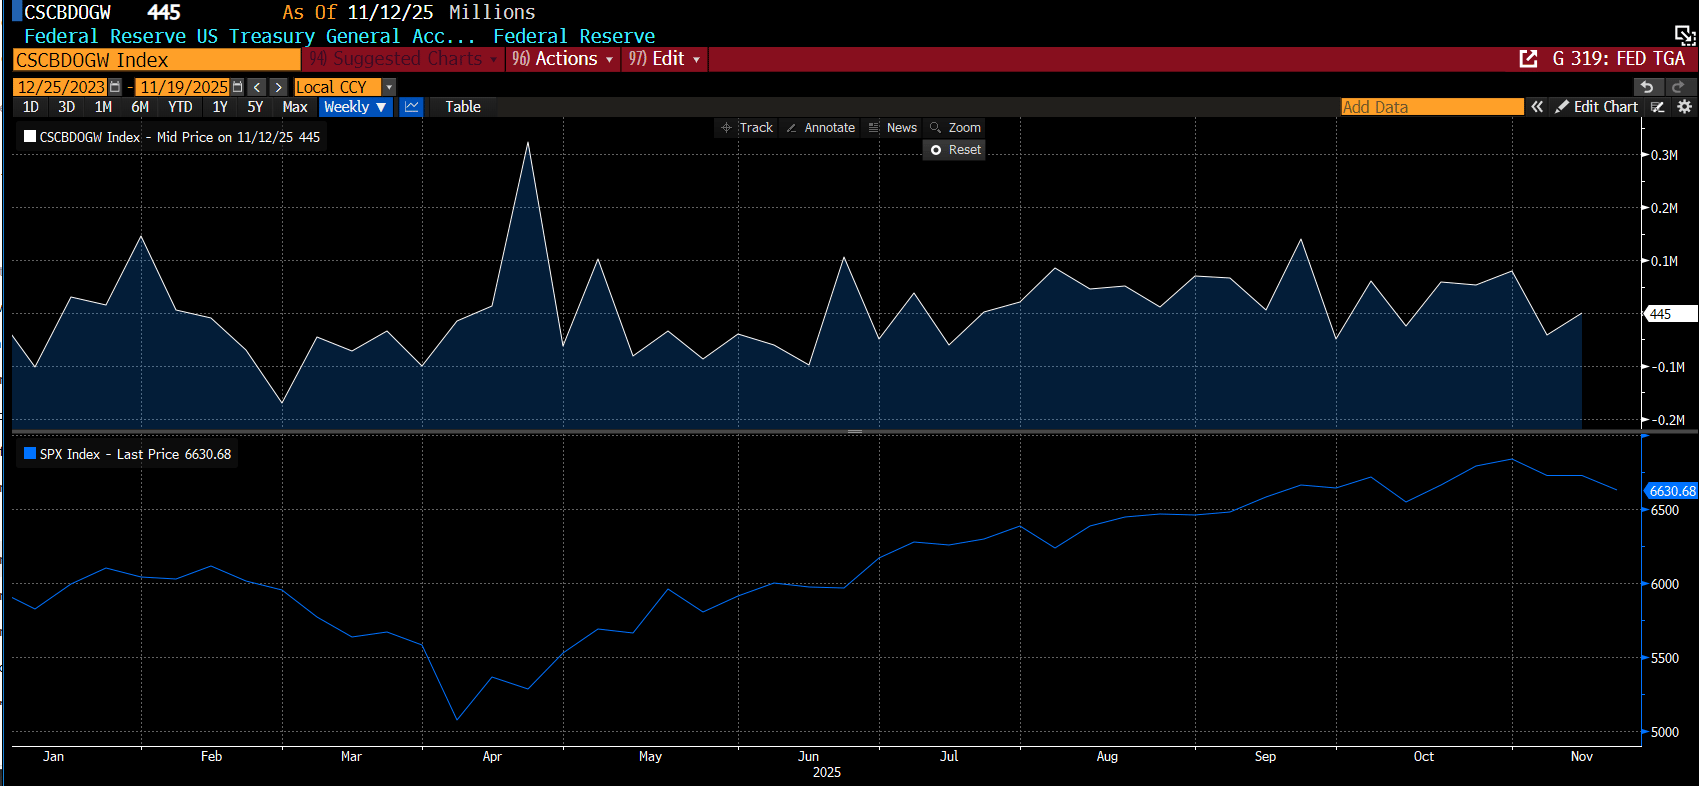Click the line chart type icon
This screenshot has height=786, width=1699.
point(411,107)
